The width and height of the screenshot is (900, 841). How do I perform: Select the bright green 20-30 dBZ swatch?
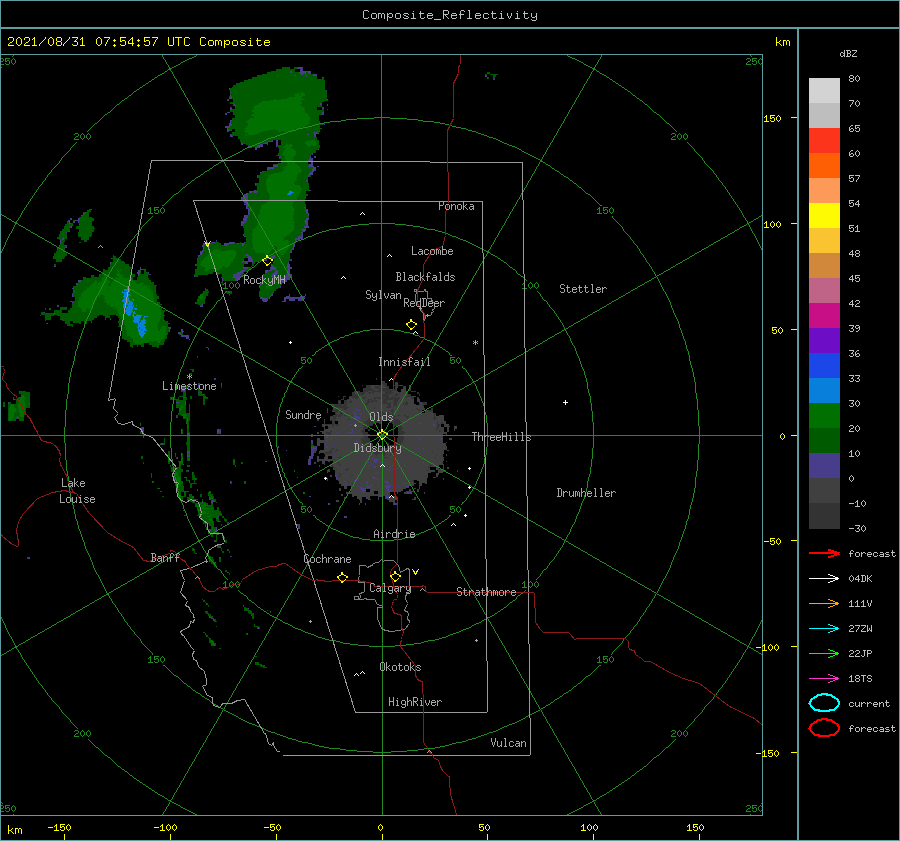[x=824, y=416]
